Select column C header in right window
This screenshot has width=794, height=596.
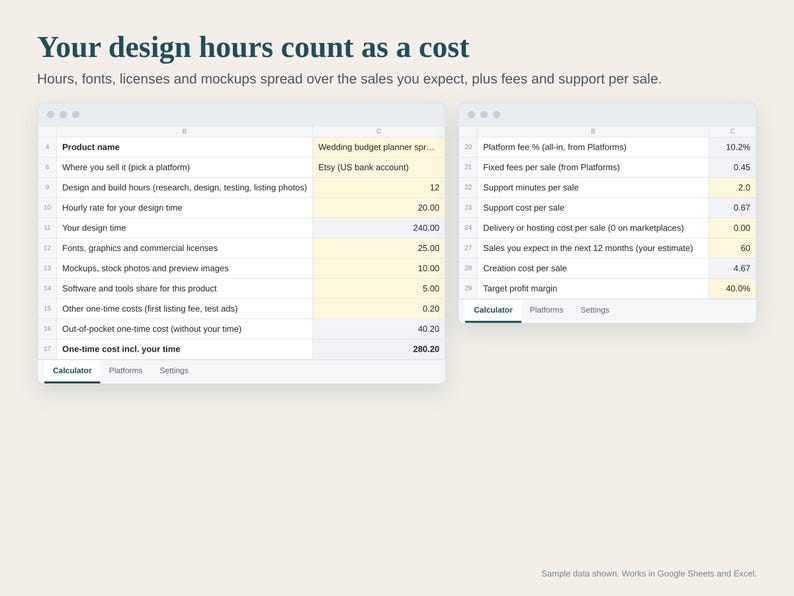(732, 131)
